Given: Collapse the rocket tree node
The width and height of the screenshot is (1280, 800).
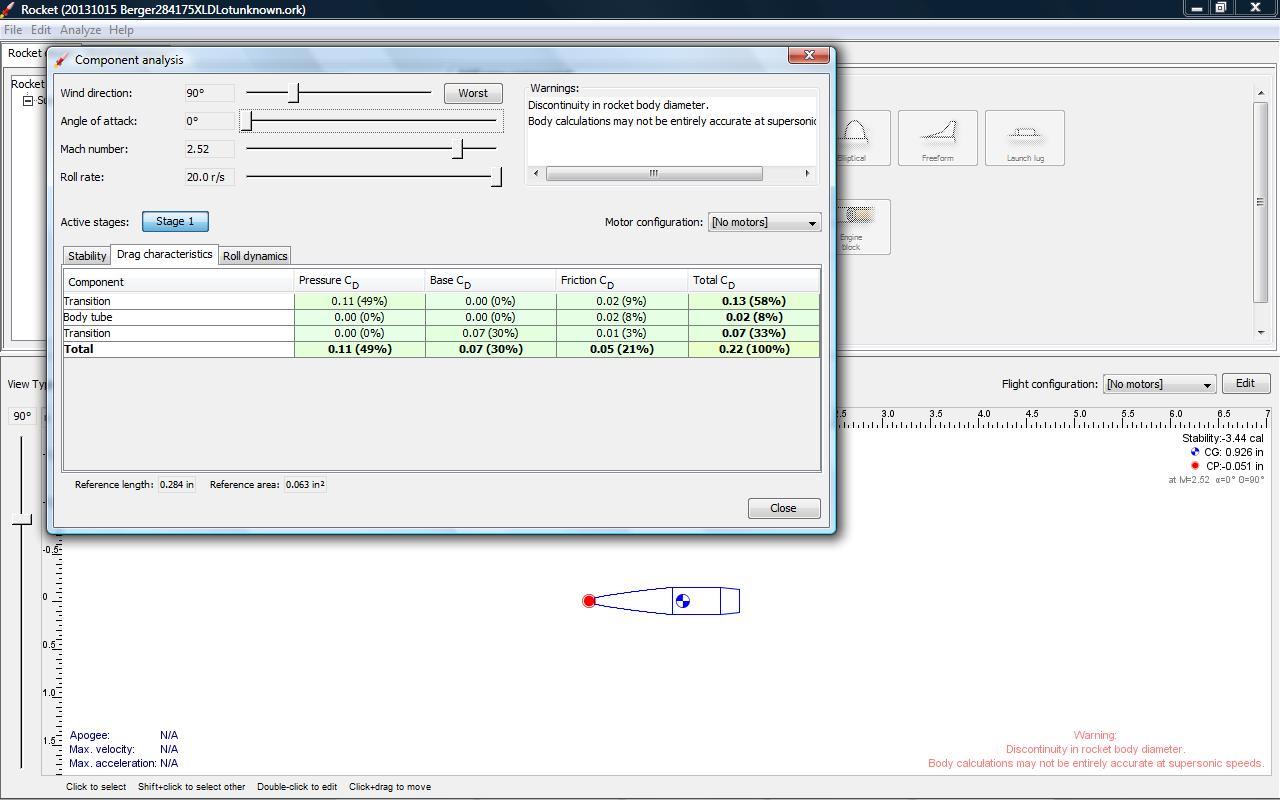Looking at the screenshot, I should pos(28,101).
